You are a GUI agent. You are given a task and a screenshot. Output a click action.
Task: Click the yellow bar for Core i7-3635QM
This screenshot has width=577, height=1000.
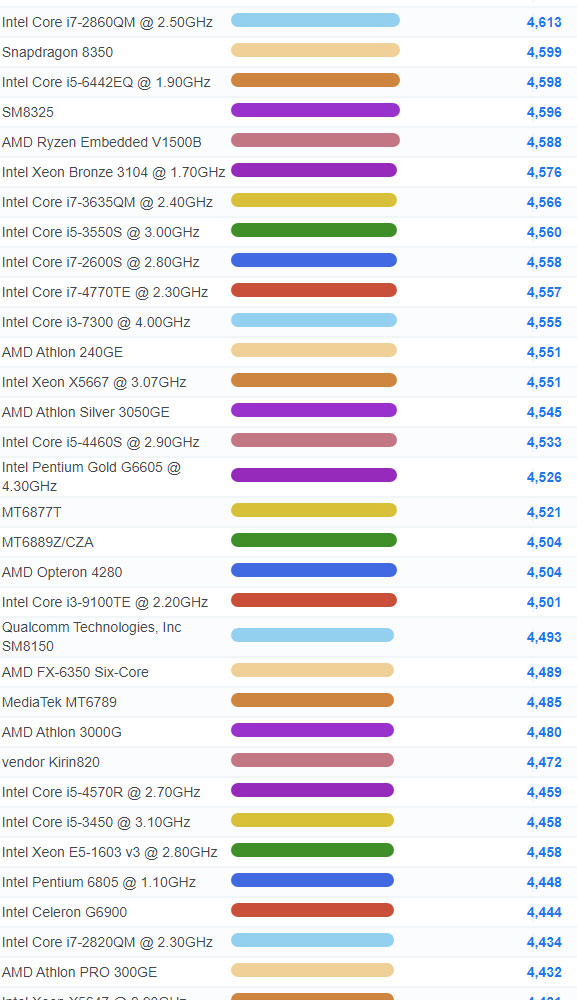(314, 200)
